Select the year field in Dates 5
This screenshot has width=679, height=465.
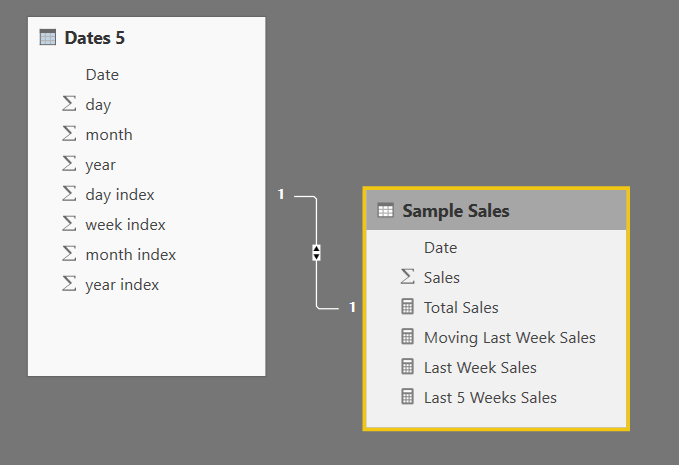point(100,165)
